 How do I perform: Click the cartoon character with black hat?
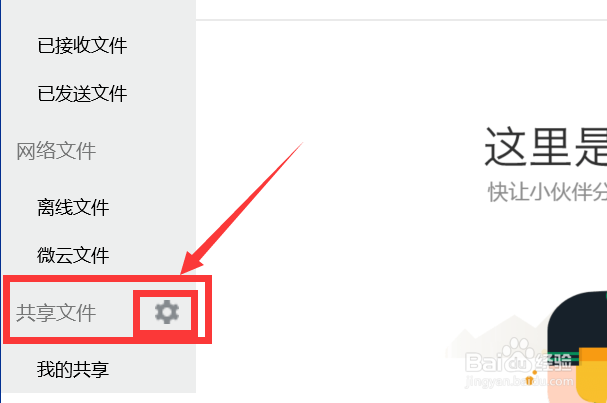click(577, 347)
